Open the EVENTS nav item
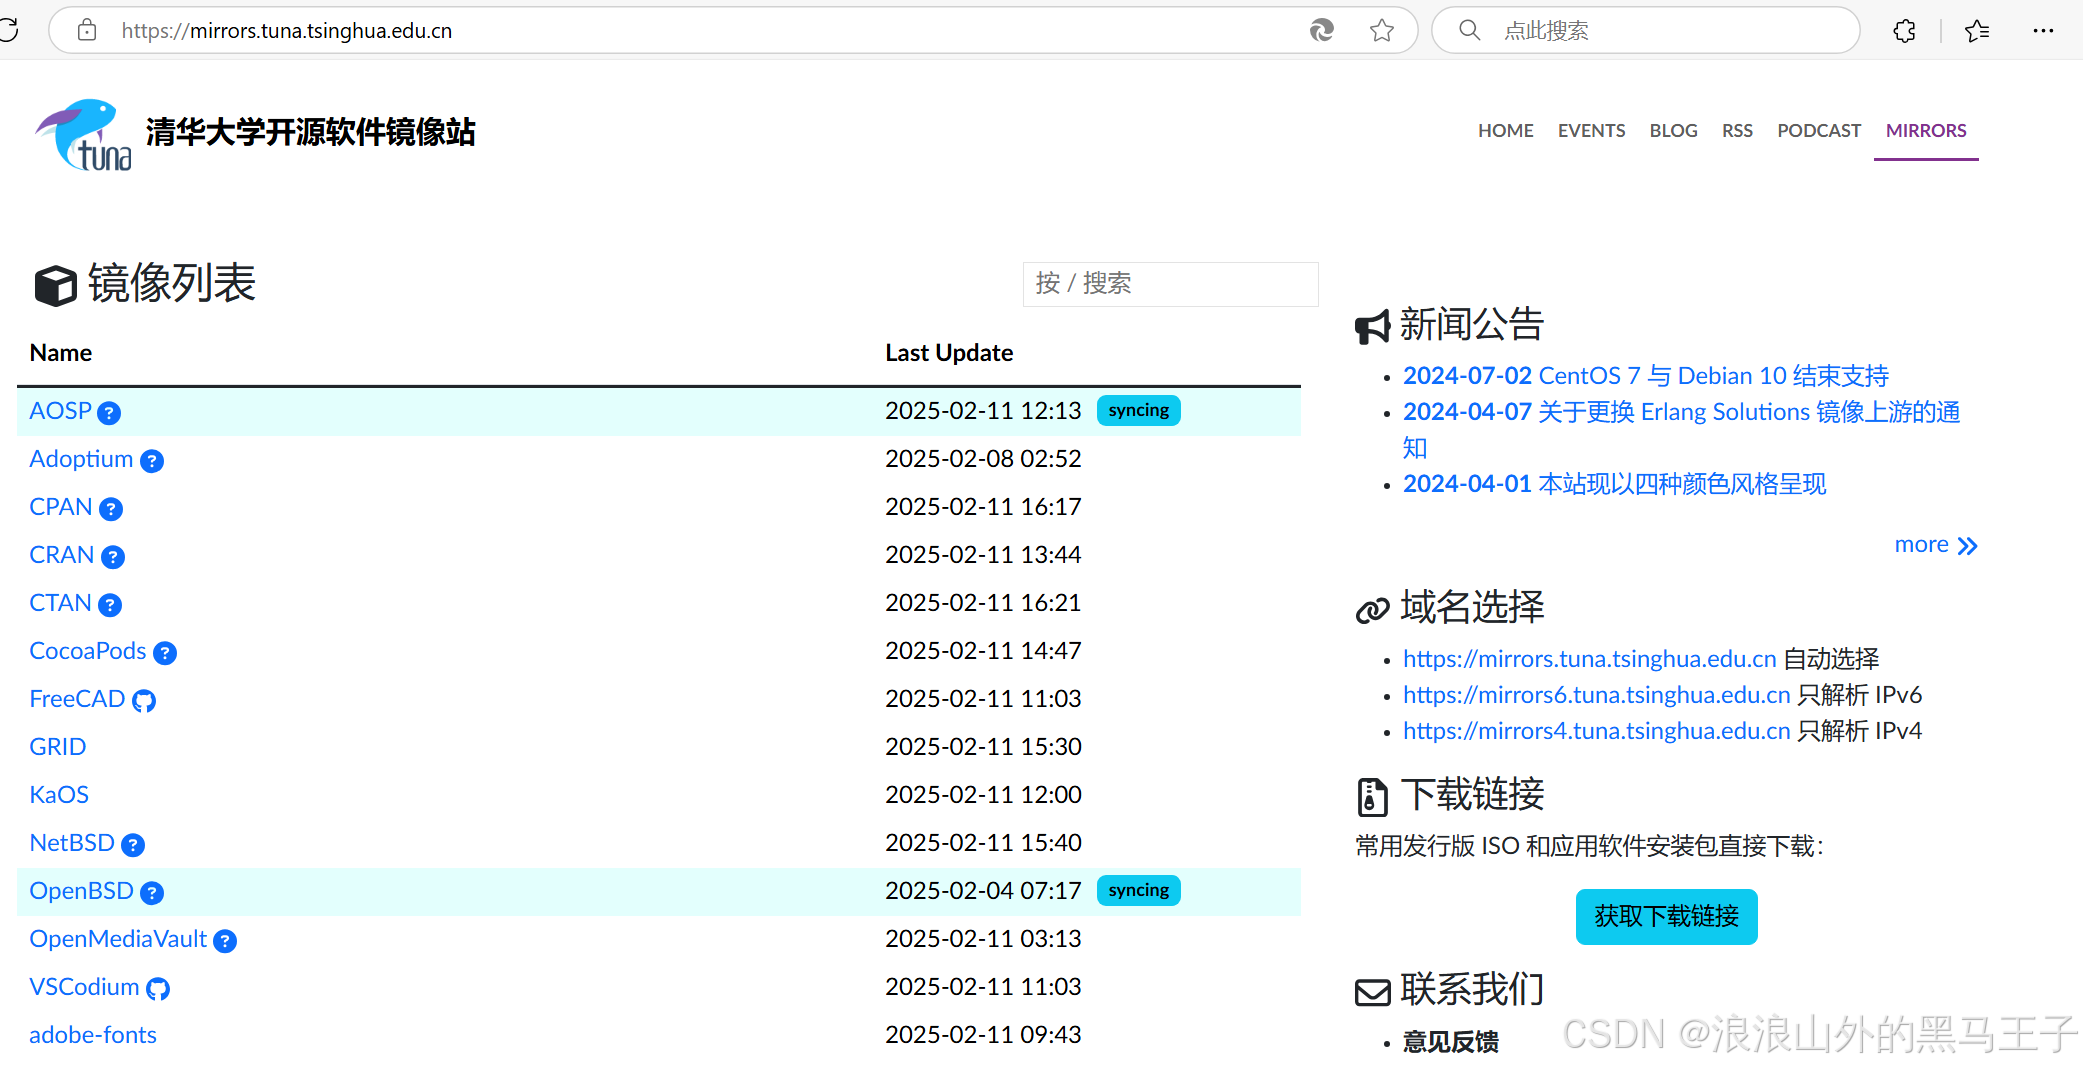Image resolution: width=2083 pixels, height=1068 pixels. 1591,131
